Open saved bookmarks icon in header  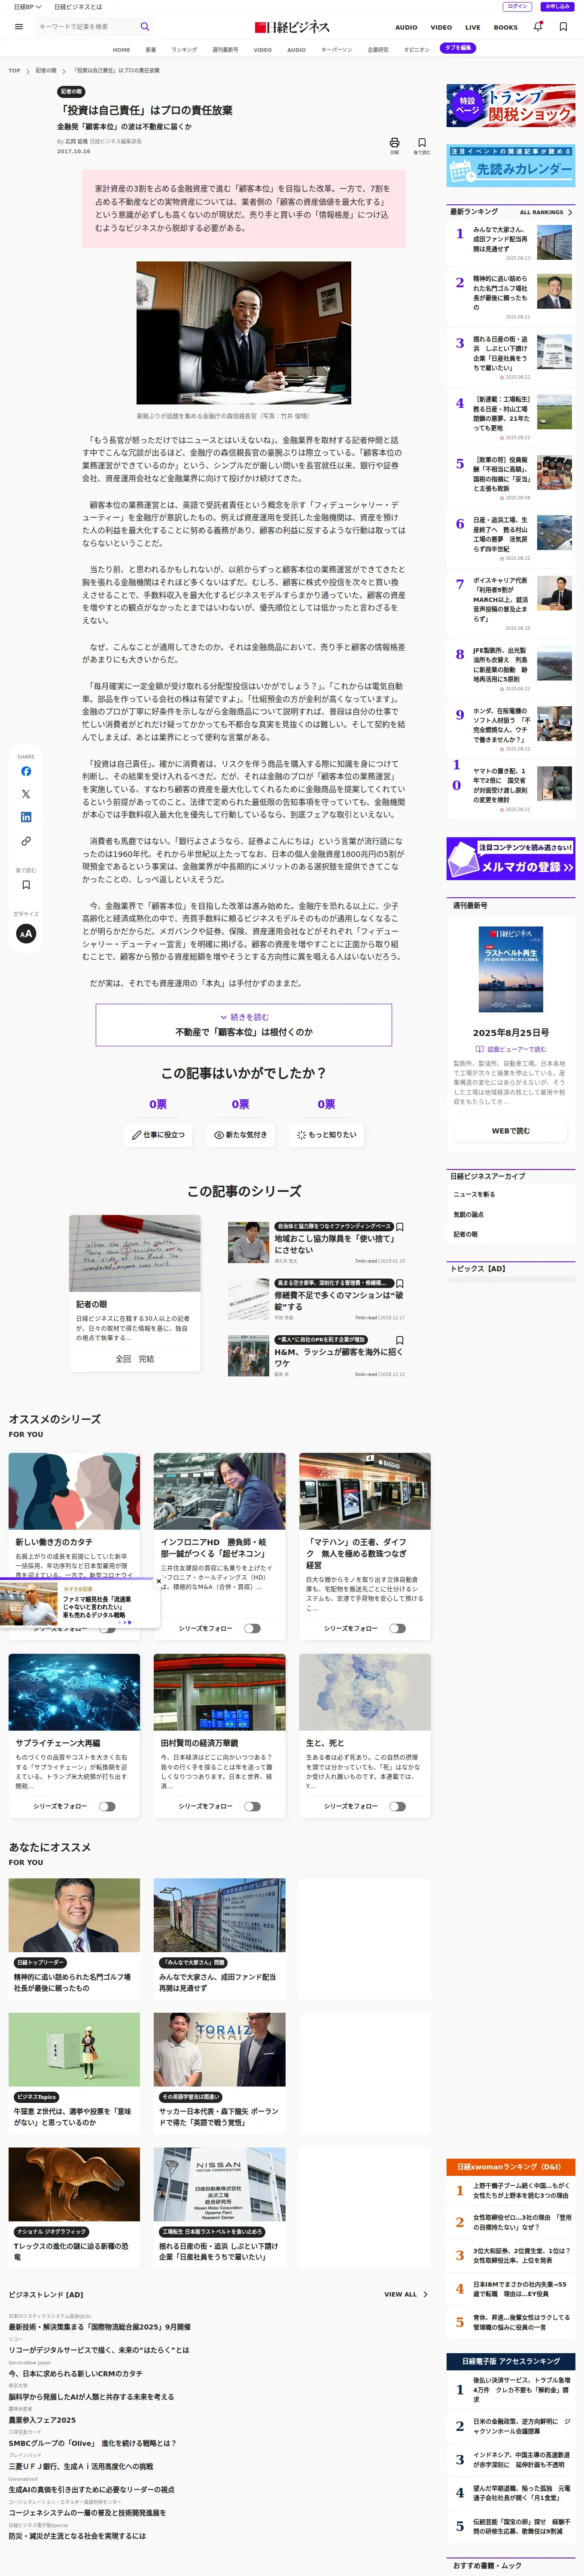563,27
